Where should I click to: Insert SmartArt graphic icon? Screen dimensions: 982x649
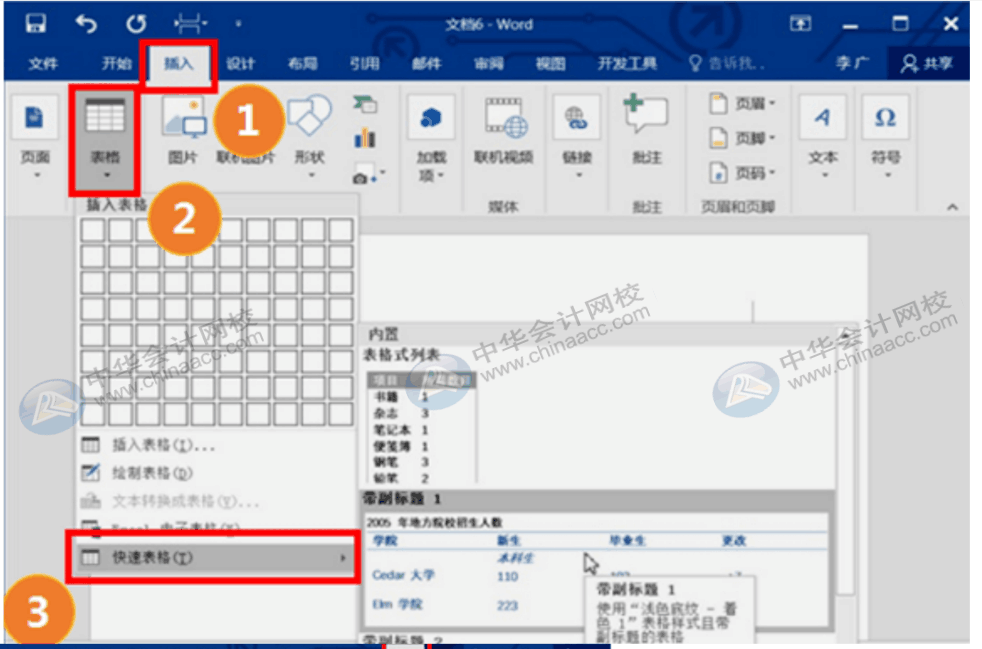[365, 104]
